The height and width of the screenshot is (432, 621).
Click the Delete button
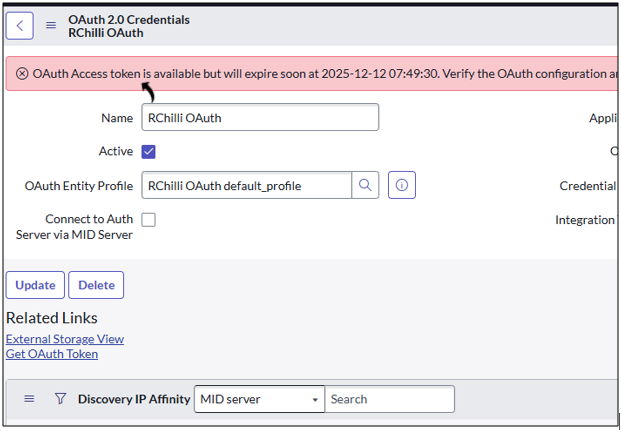[96, 285]
